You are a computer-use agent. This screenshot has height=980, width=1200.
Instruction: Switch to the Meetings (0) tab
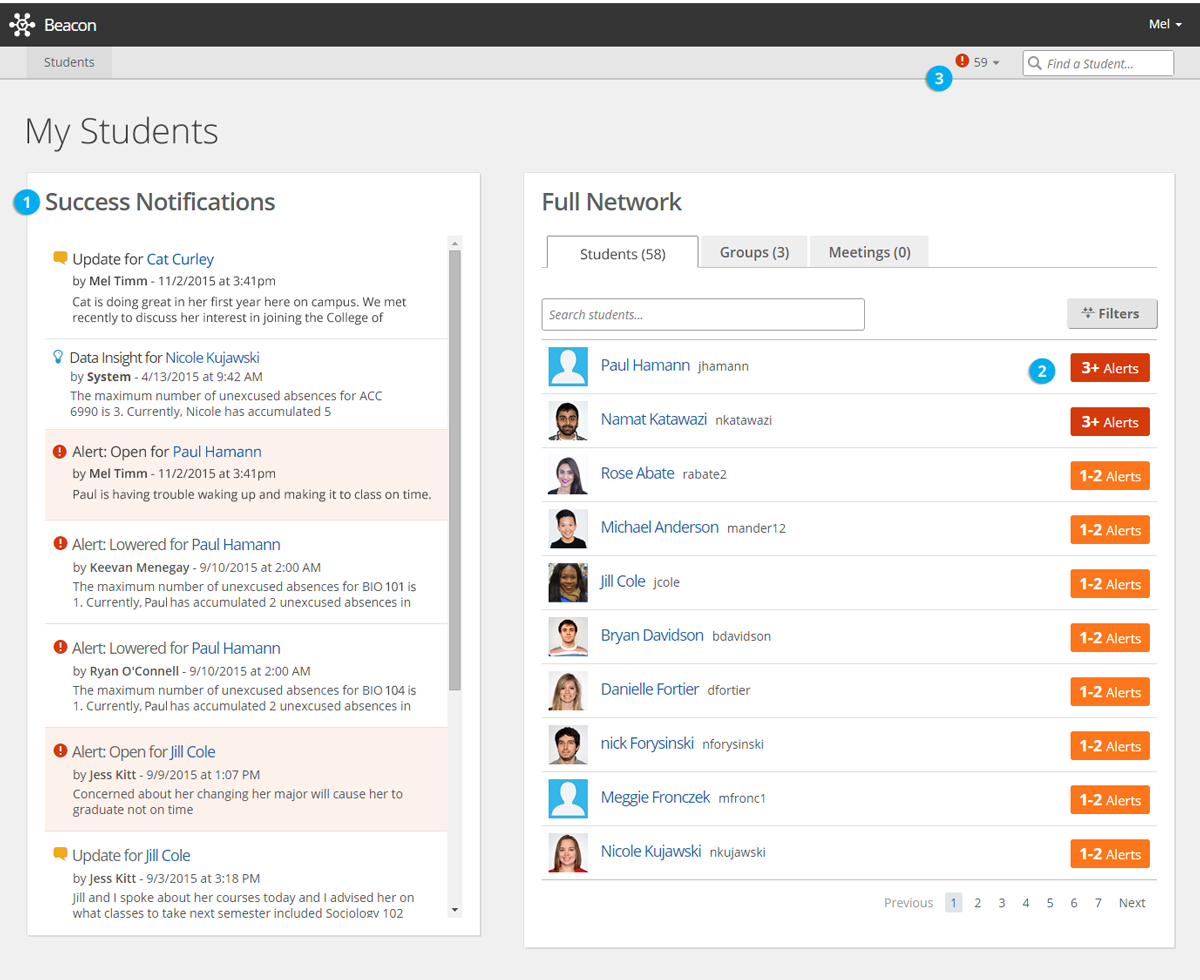[869, 252]
